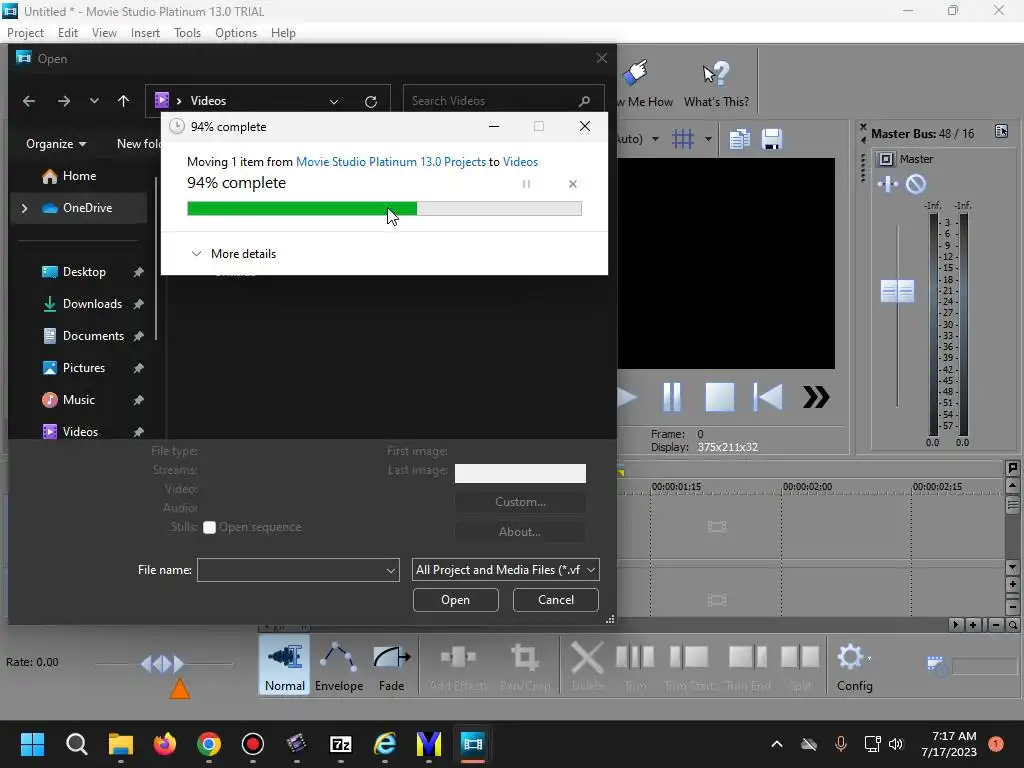Open the Organize dropdown
The image size is (1024, 768).
[56, 144]
